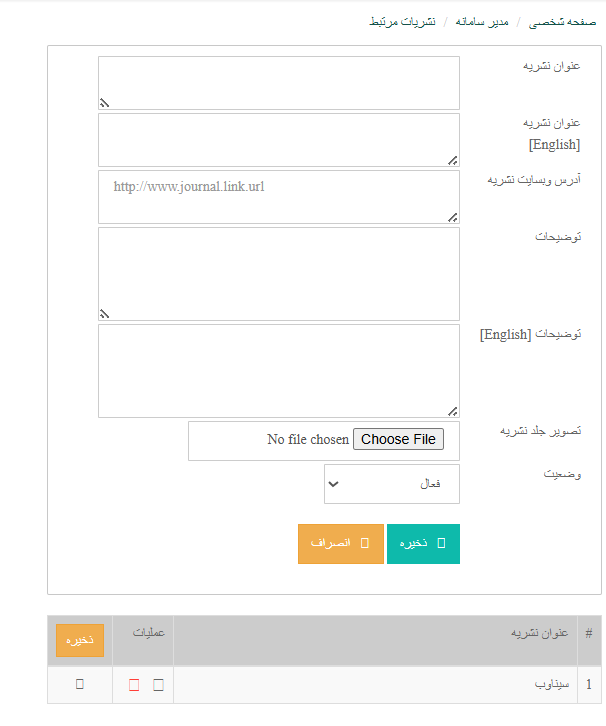Click orange ذخیره button in table header
Image resolution: width=606 pixels, height=726 pixels.
click(x=80, y=640)
